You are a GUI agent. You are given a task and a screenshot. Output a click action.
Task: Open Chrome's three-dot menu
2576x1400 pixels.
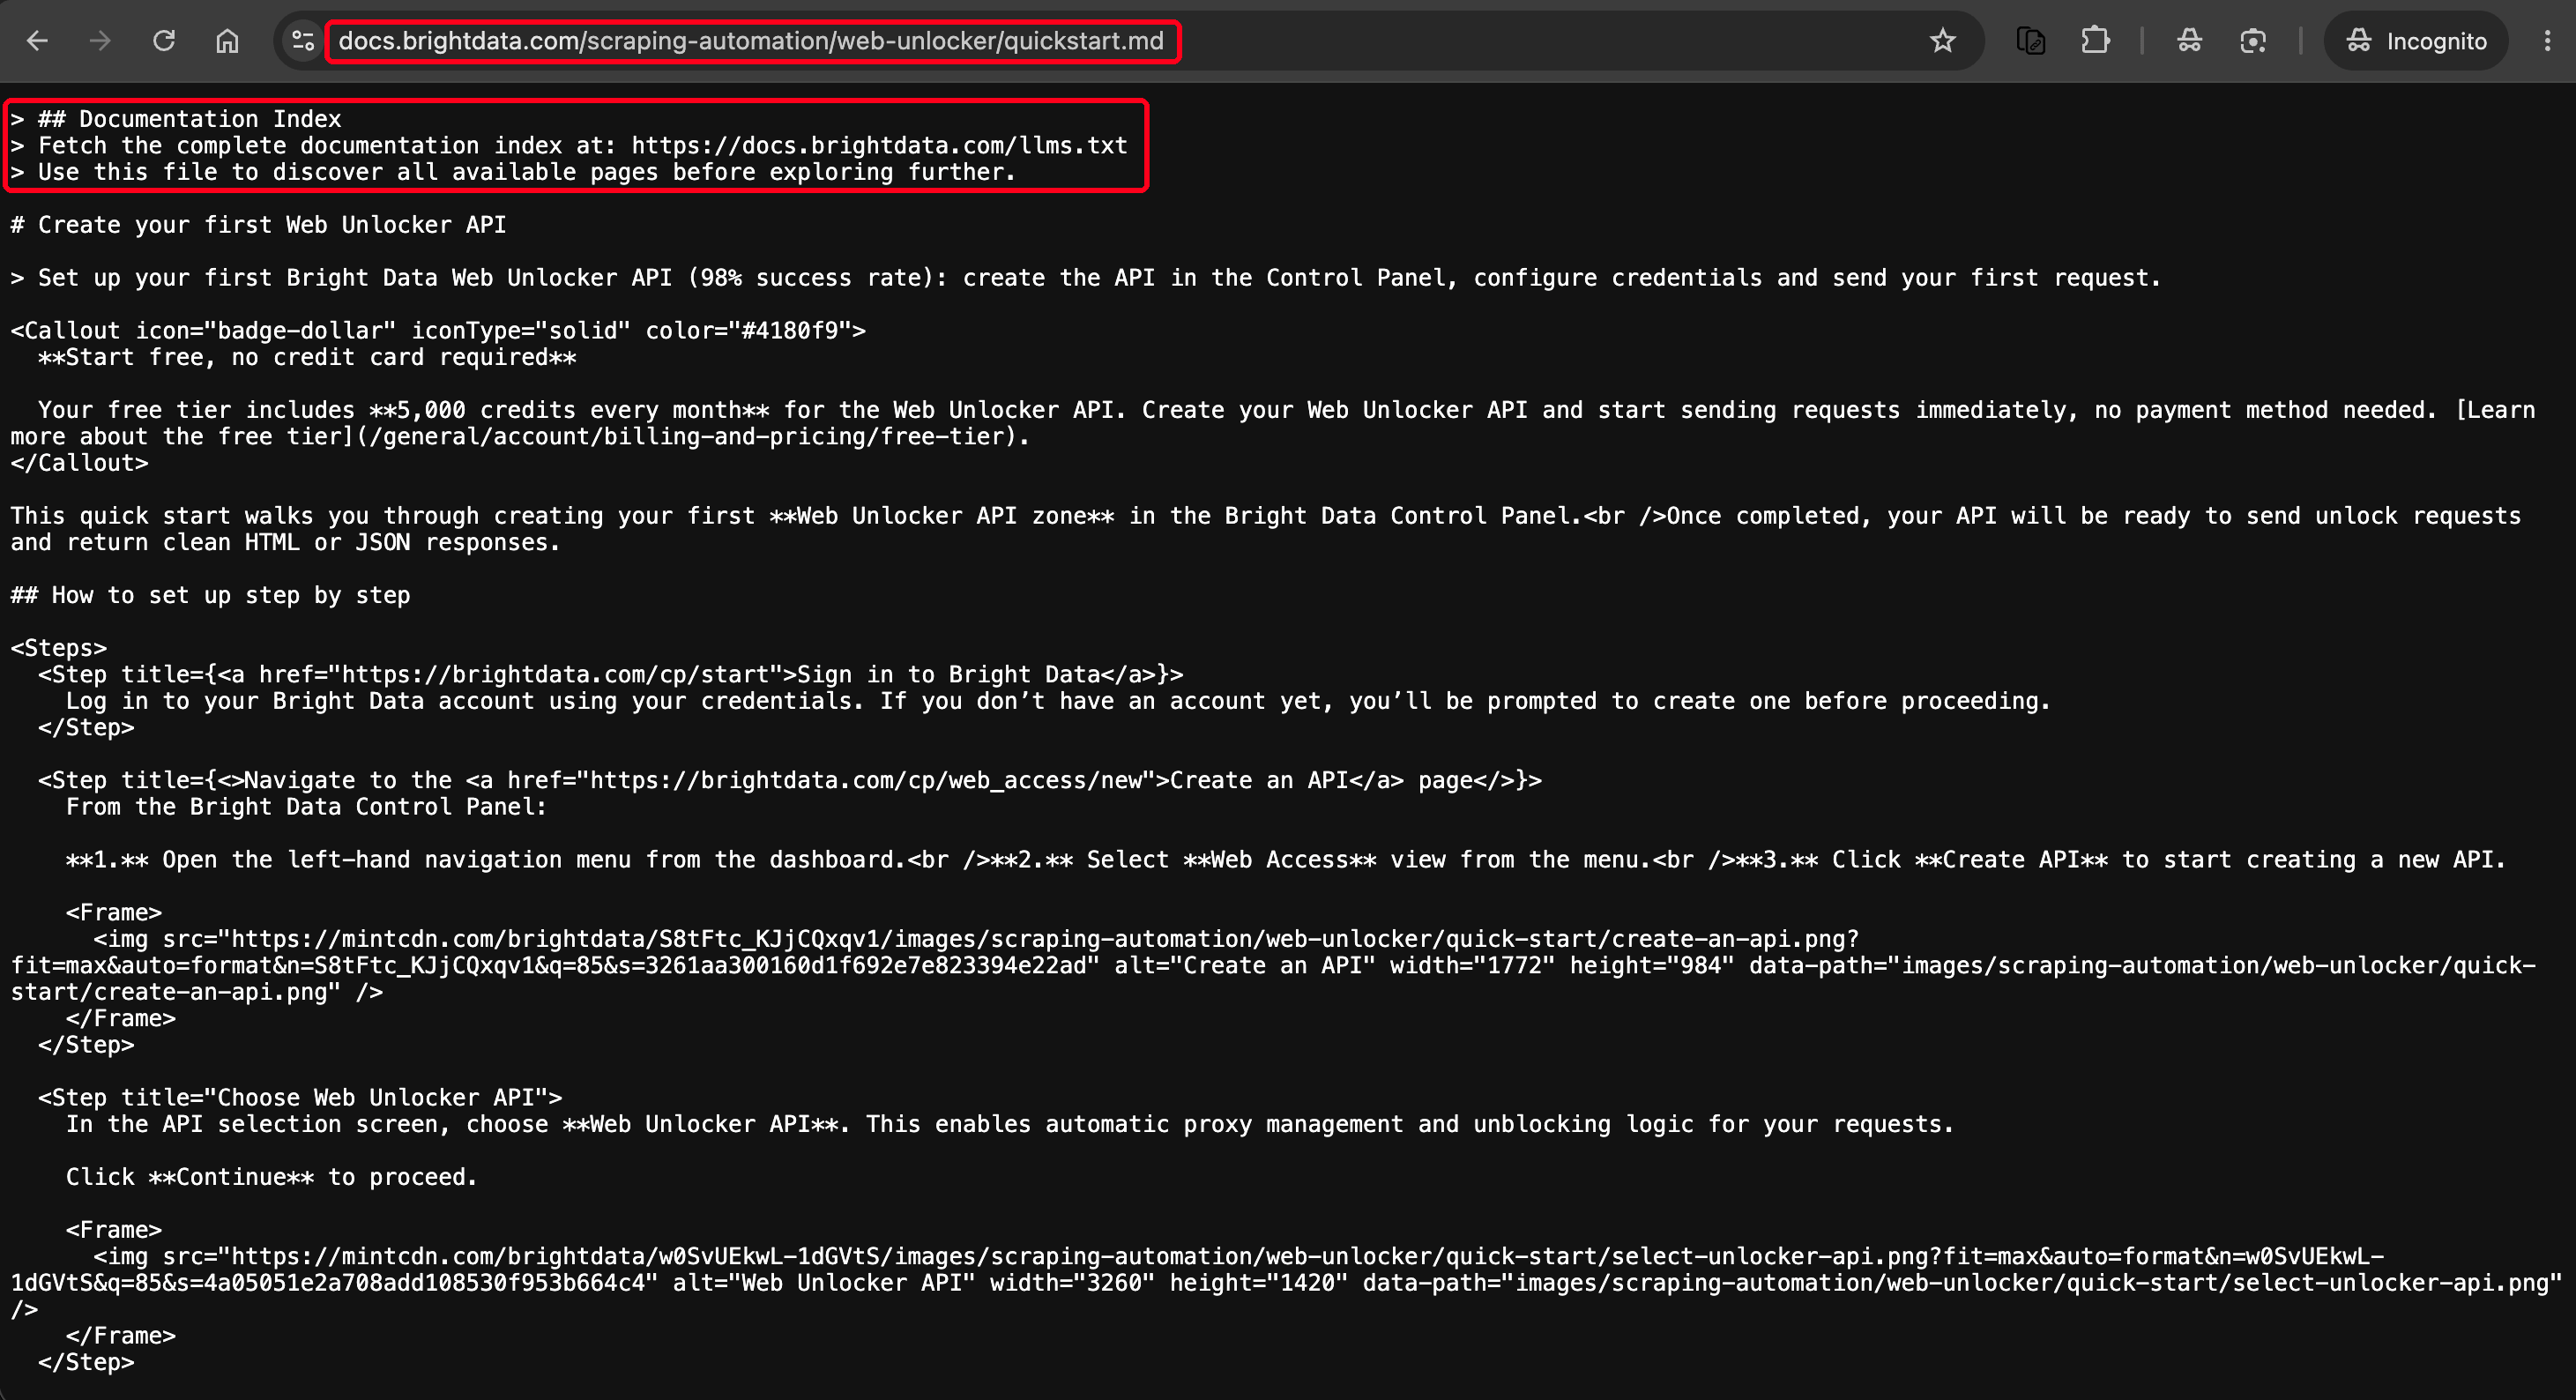[x=2547, y=41]
